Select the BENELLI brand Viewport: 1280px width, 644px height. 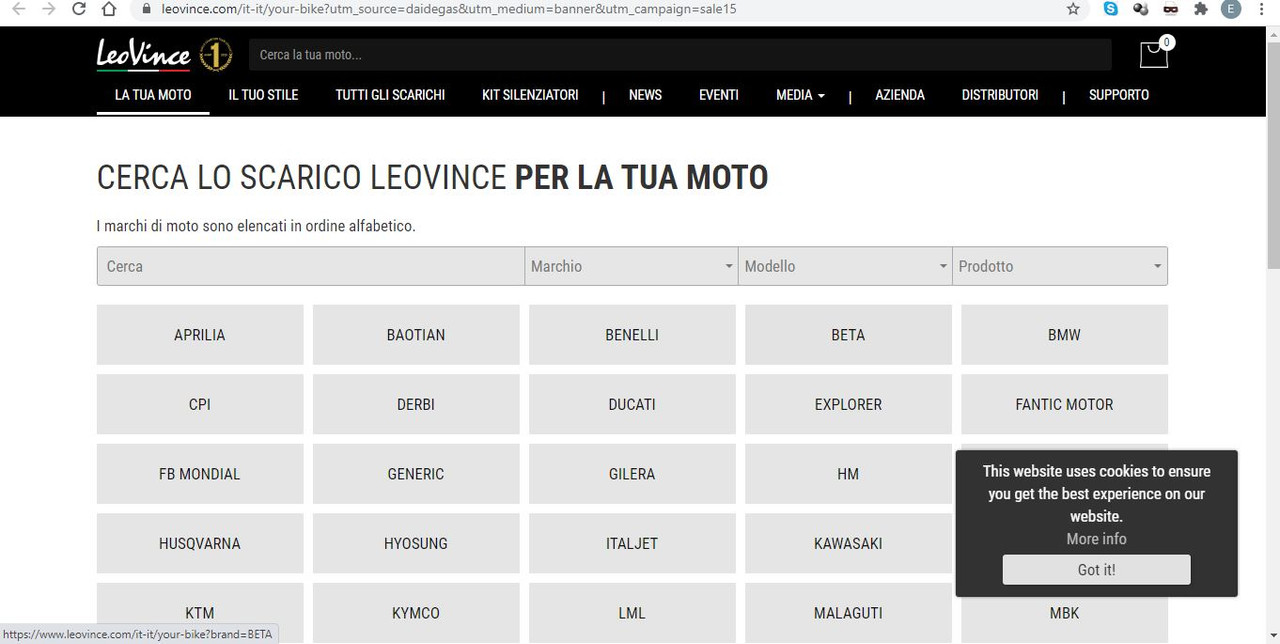[632, 335]
